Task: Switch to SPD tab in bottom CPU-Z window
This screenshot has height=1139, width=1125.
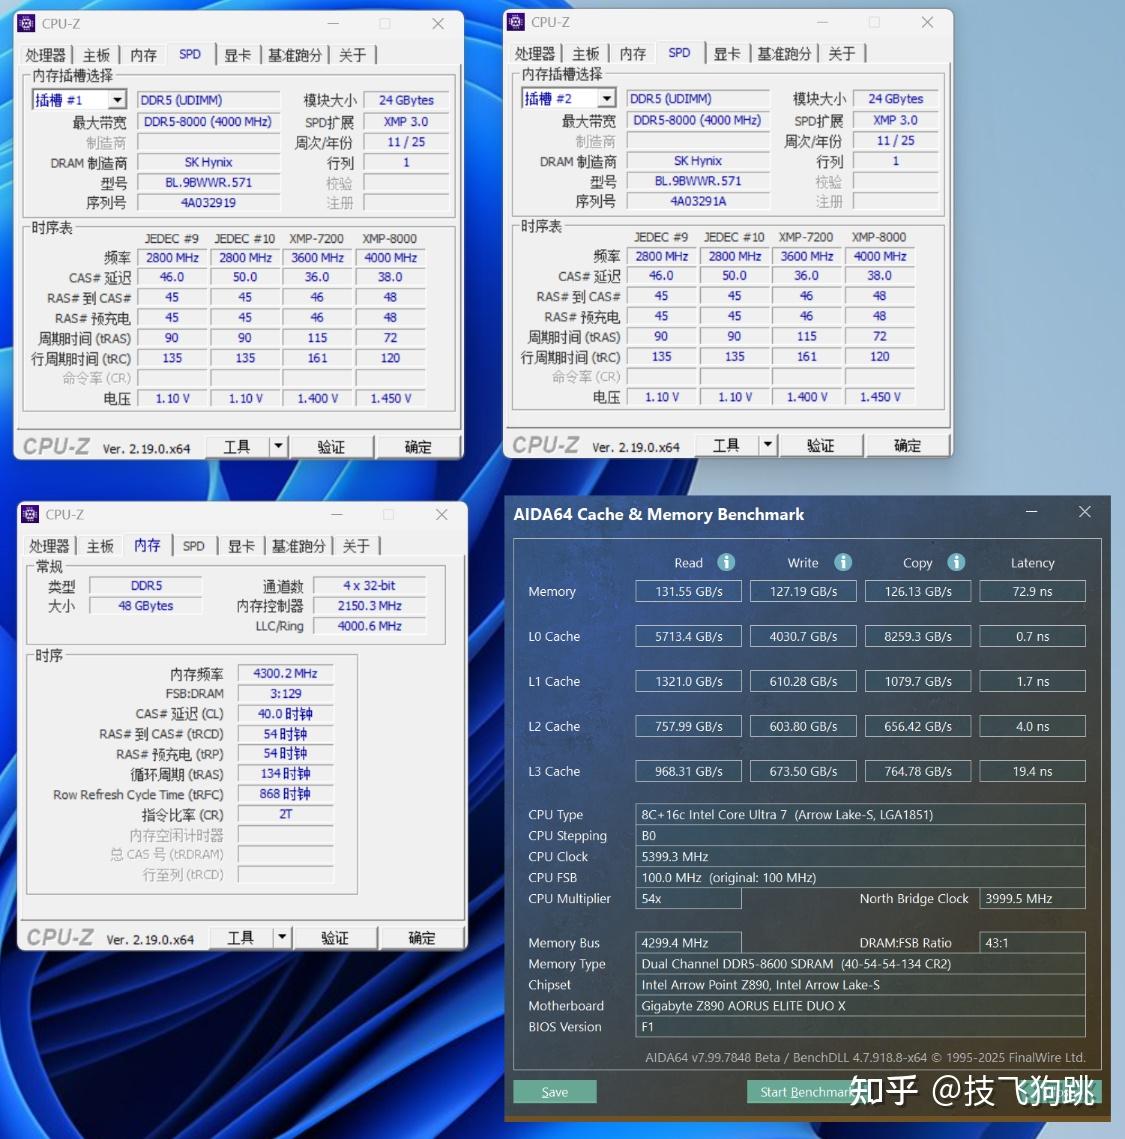Action: [193, 546]
